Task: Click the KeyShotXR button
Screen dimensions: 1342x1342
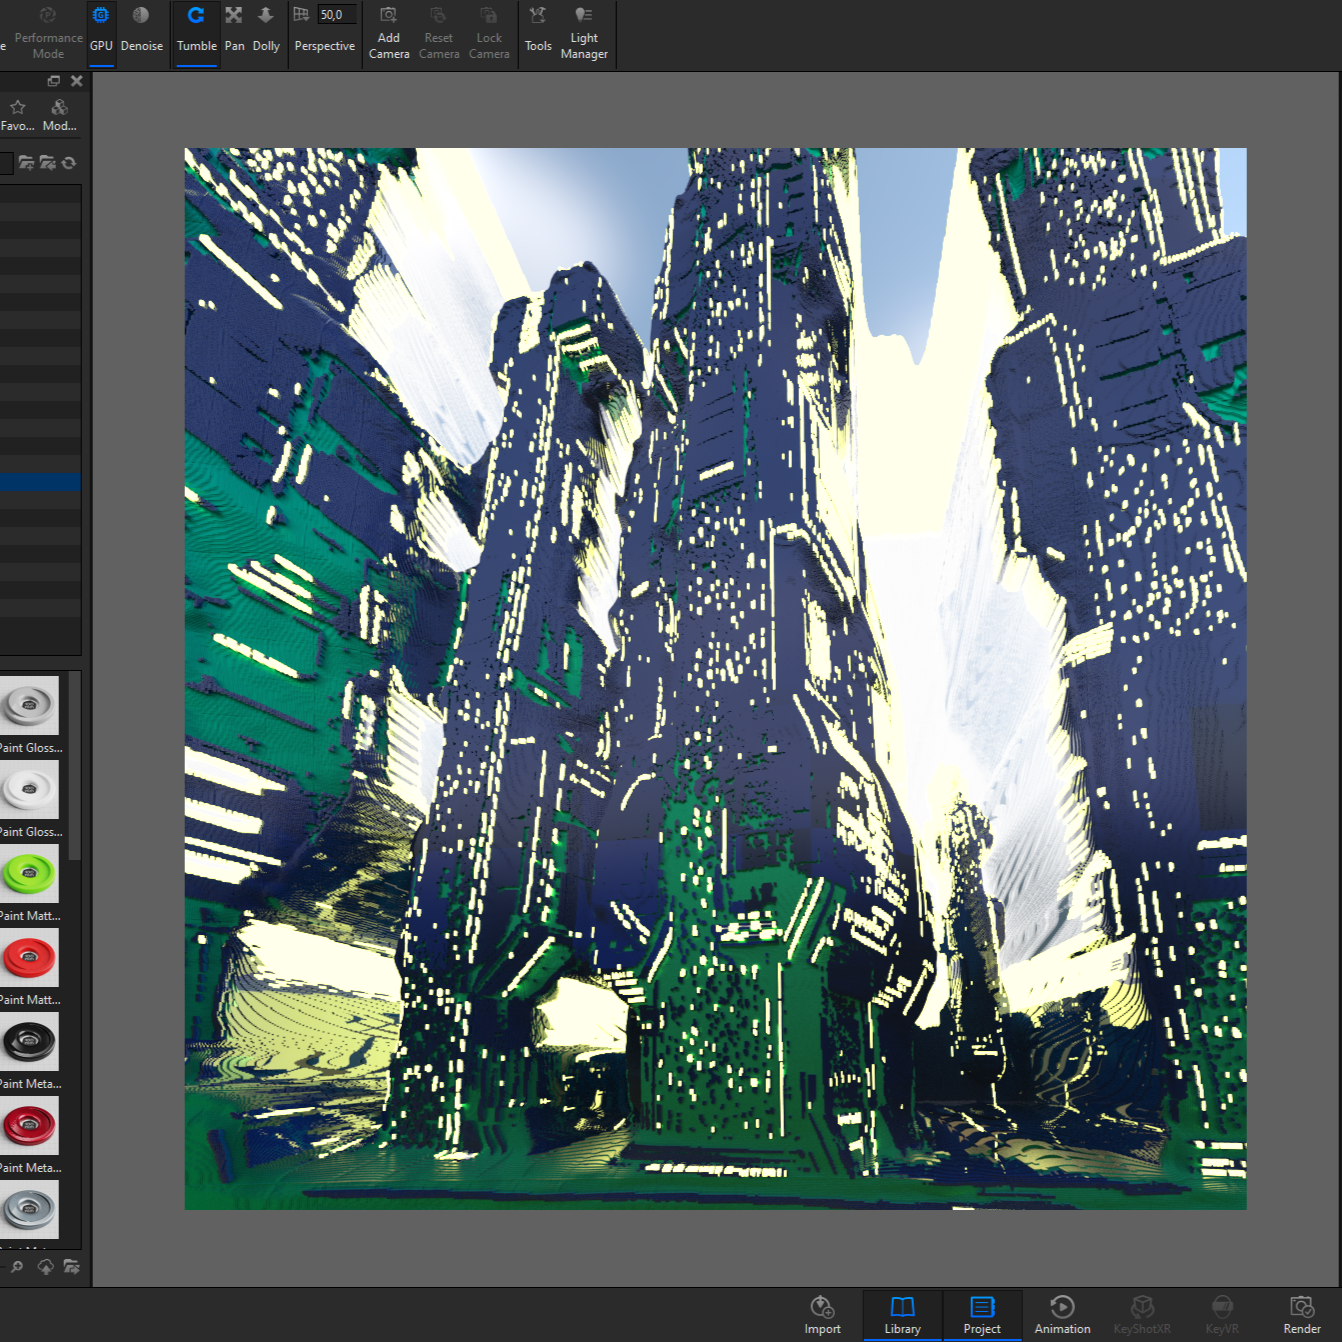Action: click(1142, 1315)
